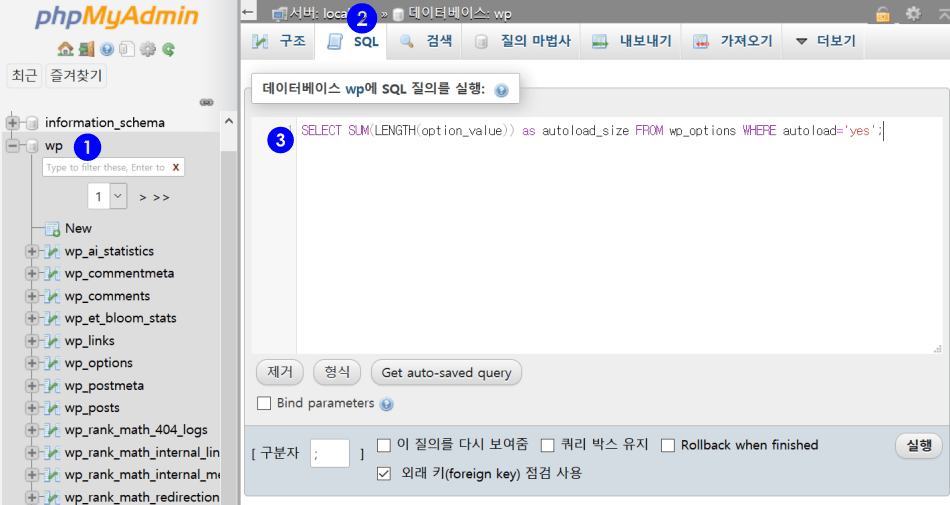The height and width of the screenshot is (505, 950).
Task: Expand the information_schema database tree node
Action: 13,123
